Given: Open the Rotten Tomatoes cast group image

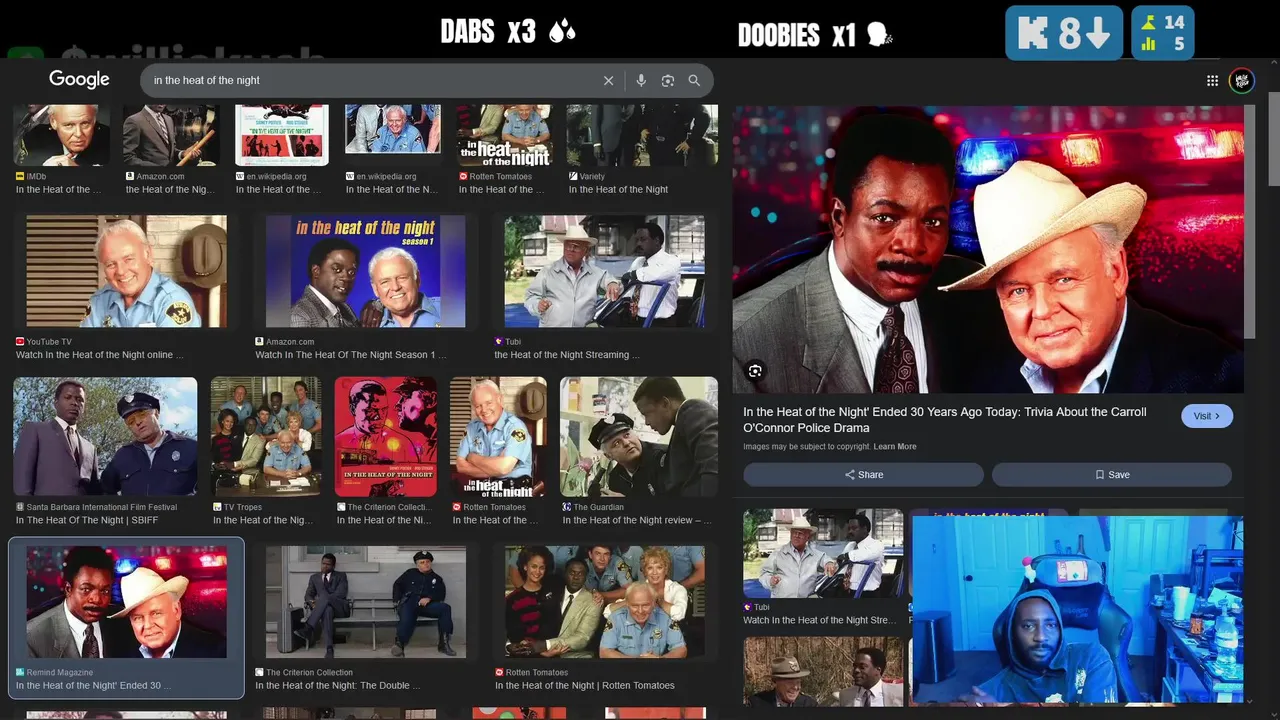Looking at the screenshot, I should click(x=605, y=602).
